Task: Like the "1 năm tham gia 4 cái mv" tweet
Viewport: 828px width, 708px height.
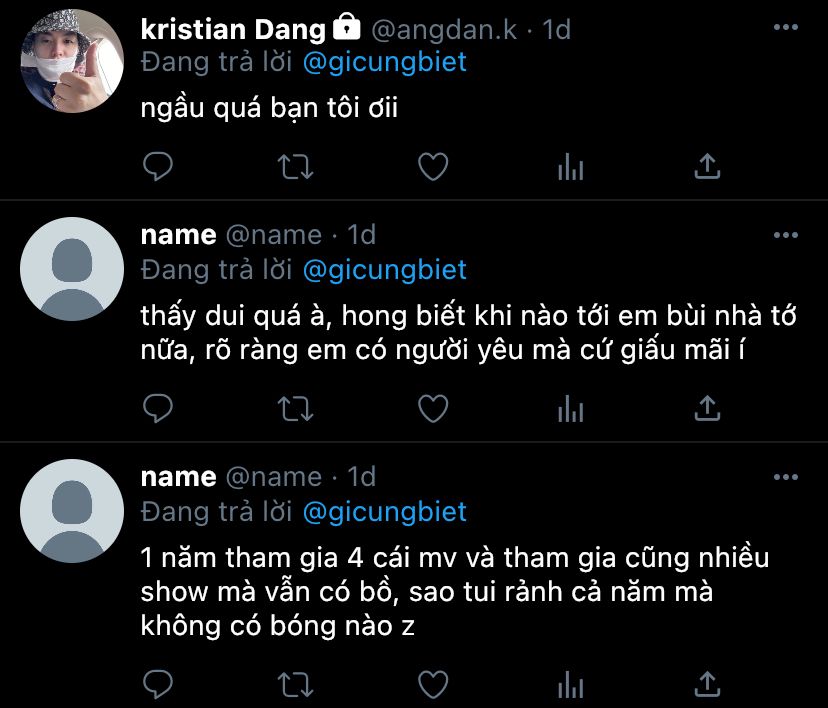Action: coord(432,683)
